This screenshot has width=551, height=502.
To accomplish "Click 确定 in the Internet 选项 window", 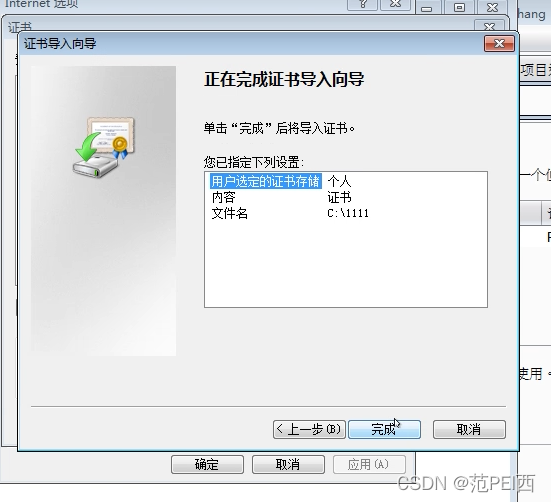I will tap(207, 464).
